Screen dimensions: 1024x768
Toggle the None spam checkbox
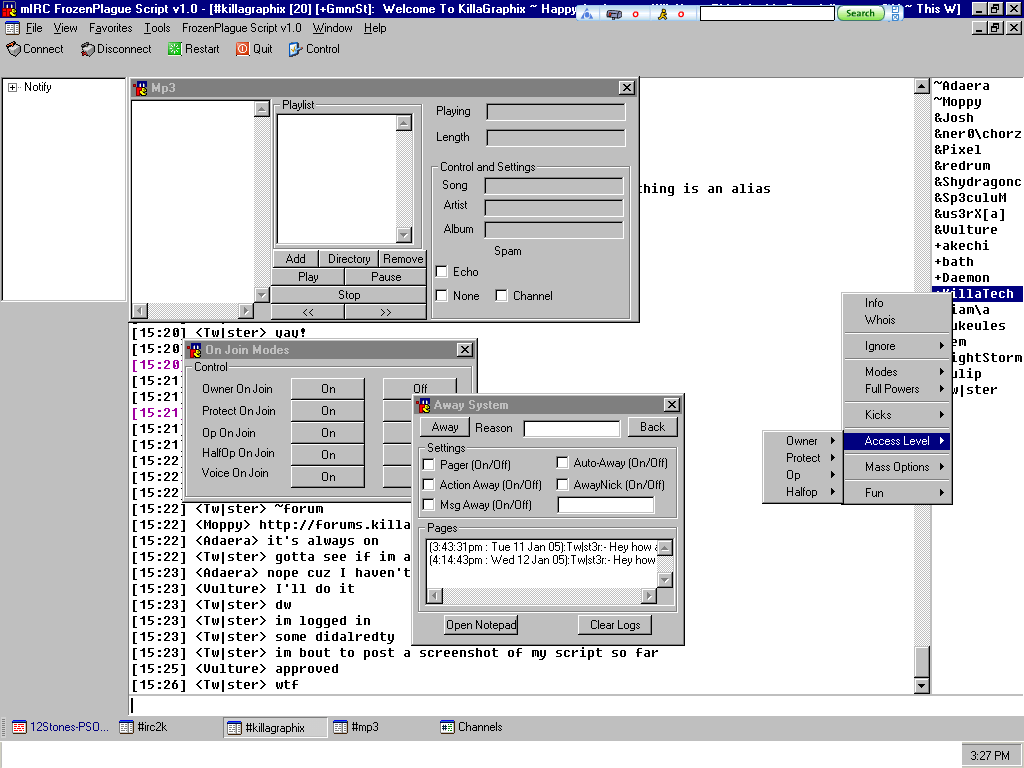[x=441, y=296]
